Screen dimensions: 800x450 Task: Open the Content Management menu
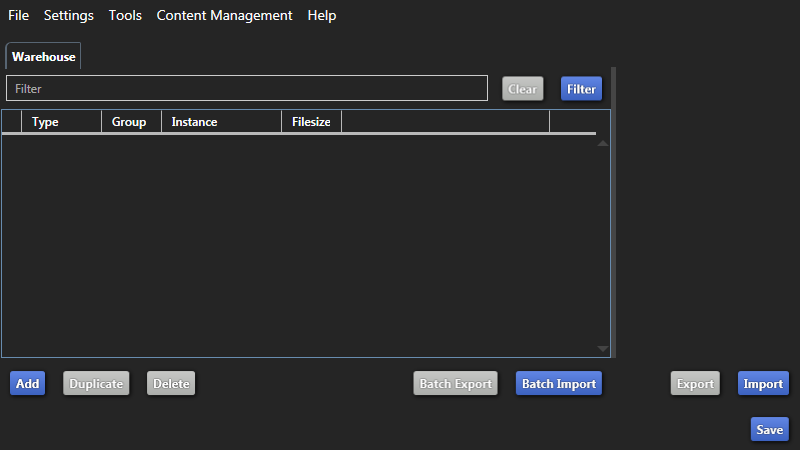click(224, 15)
